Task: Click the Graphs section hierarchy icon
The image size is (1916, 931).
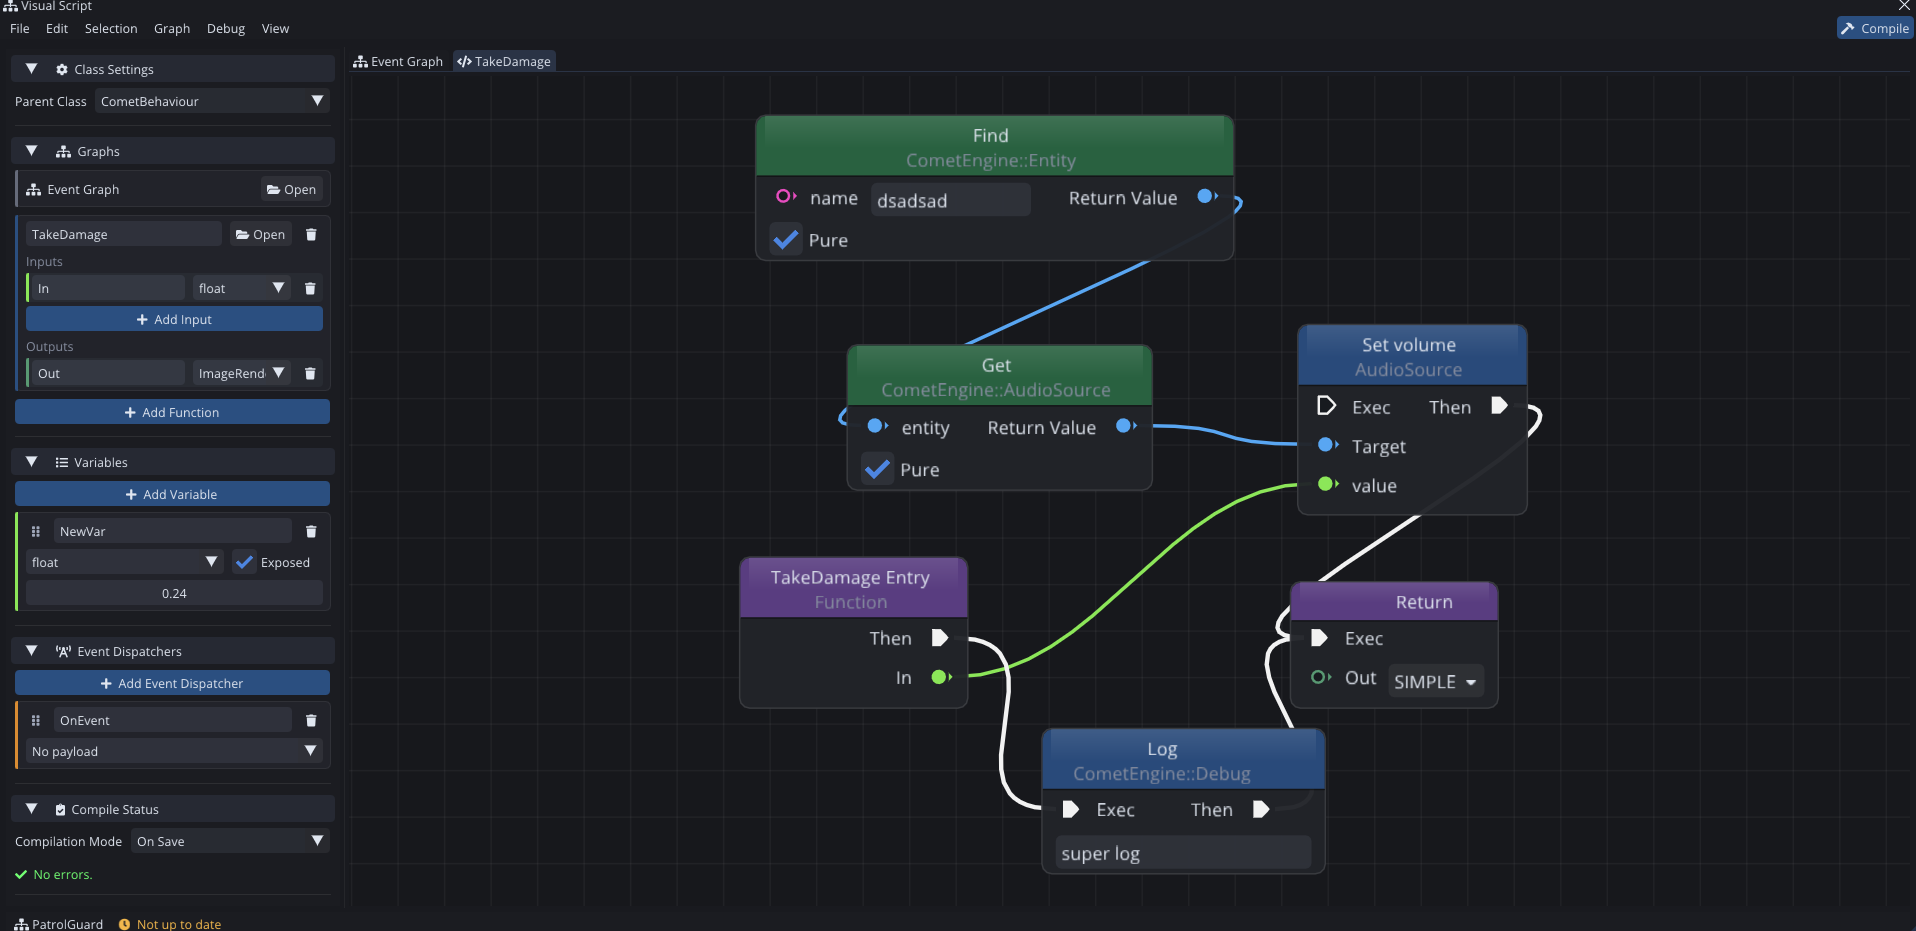Action: (63, 151)
